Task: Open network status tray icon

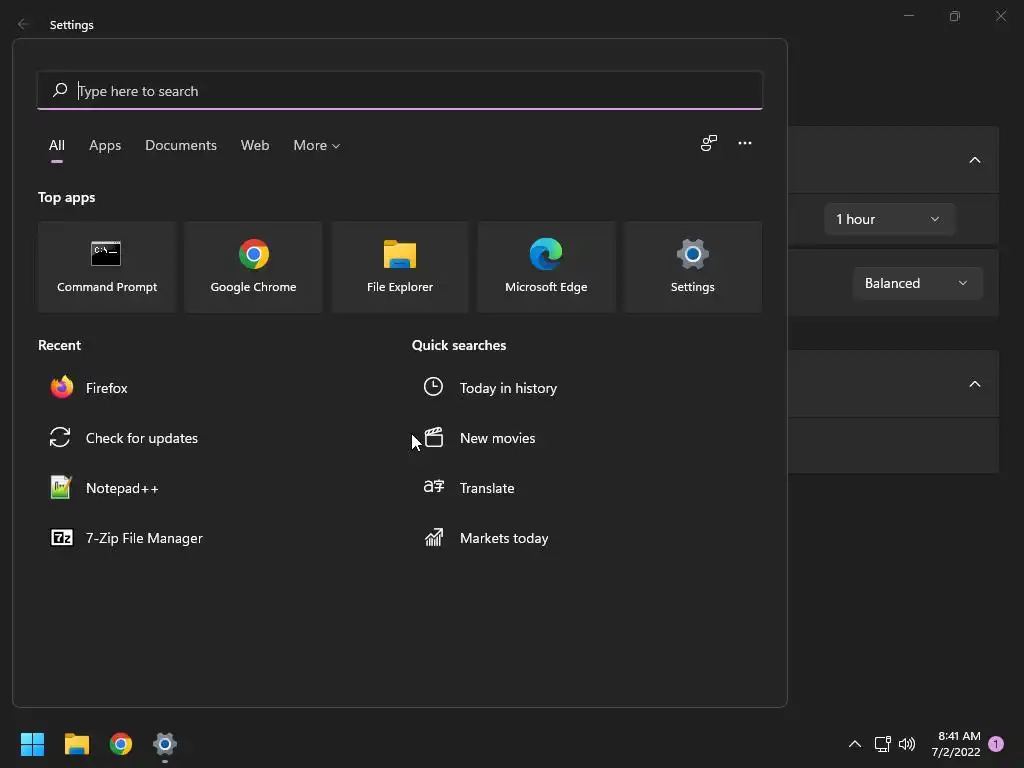Action: click(x=882, y=744)
